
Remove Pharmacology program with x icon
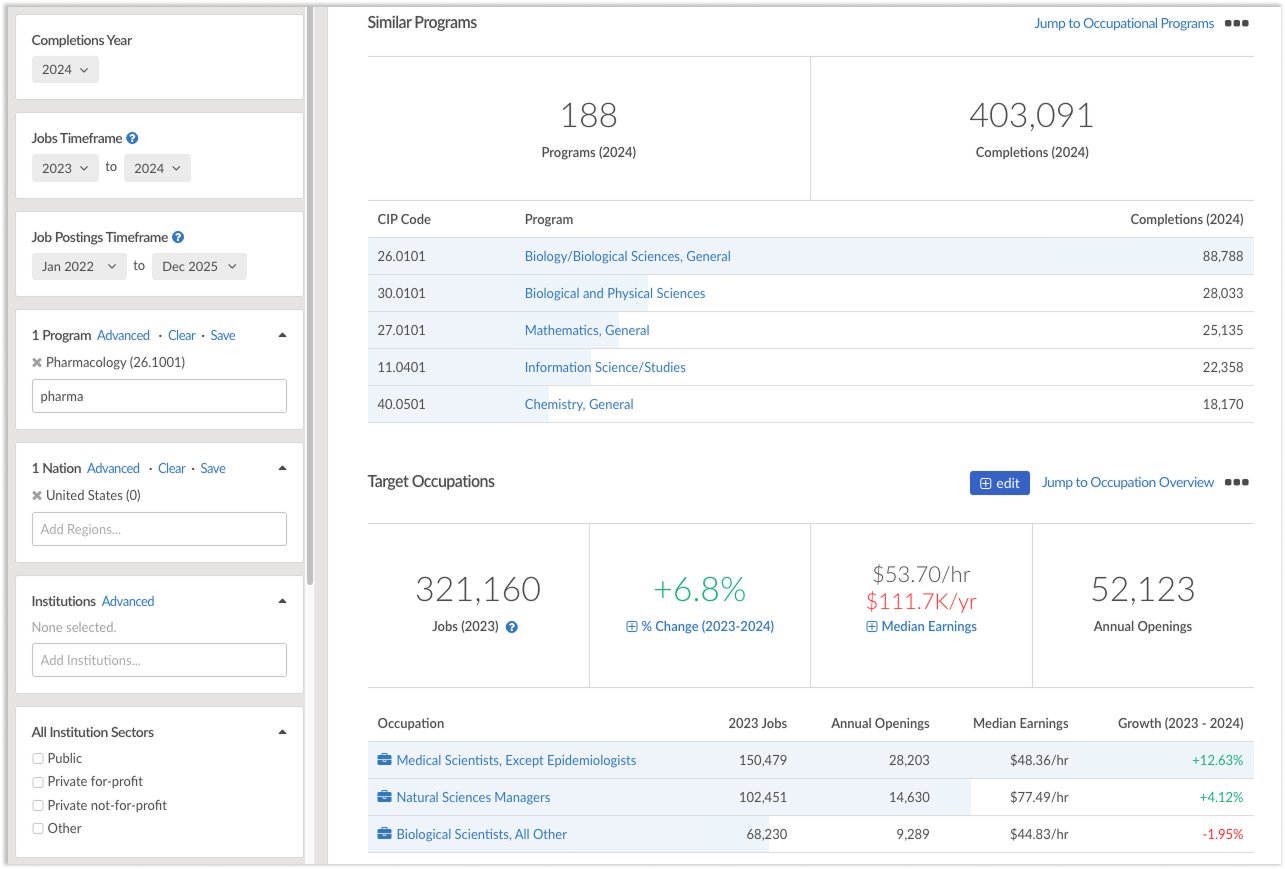(37, 363)
